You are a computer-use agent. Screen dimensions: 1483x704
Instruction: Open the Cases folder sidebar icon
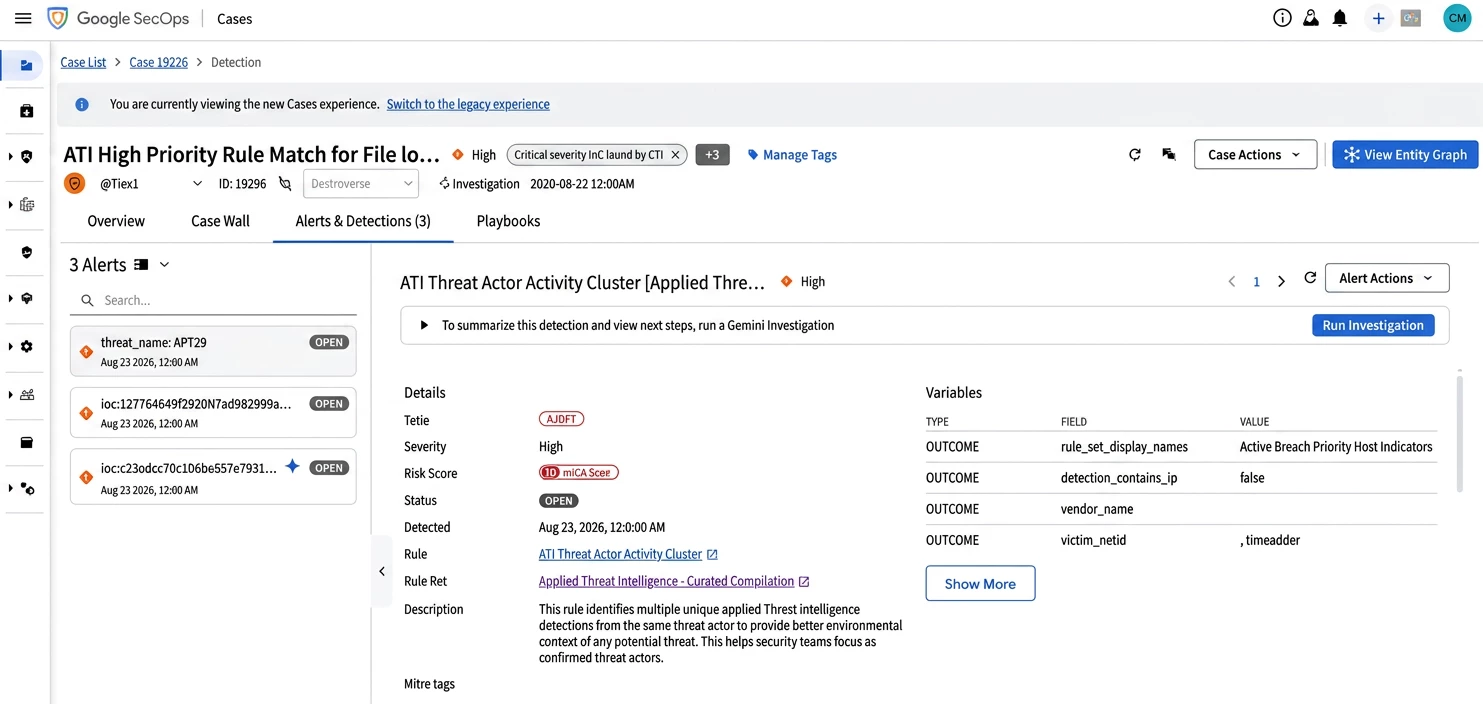click(26, 66)
